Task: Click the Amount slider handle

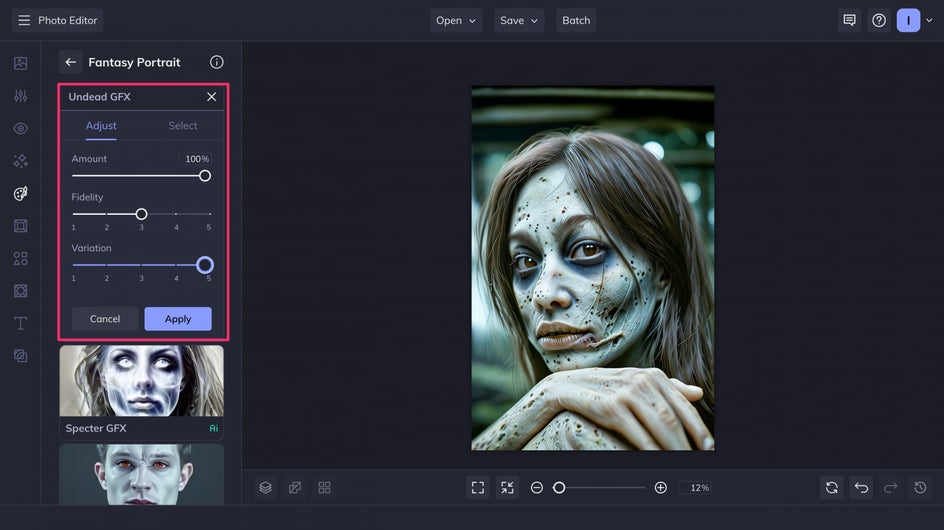Action: (x=205, y=176)
